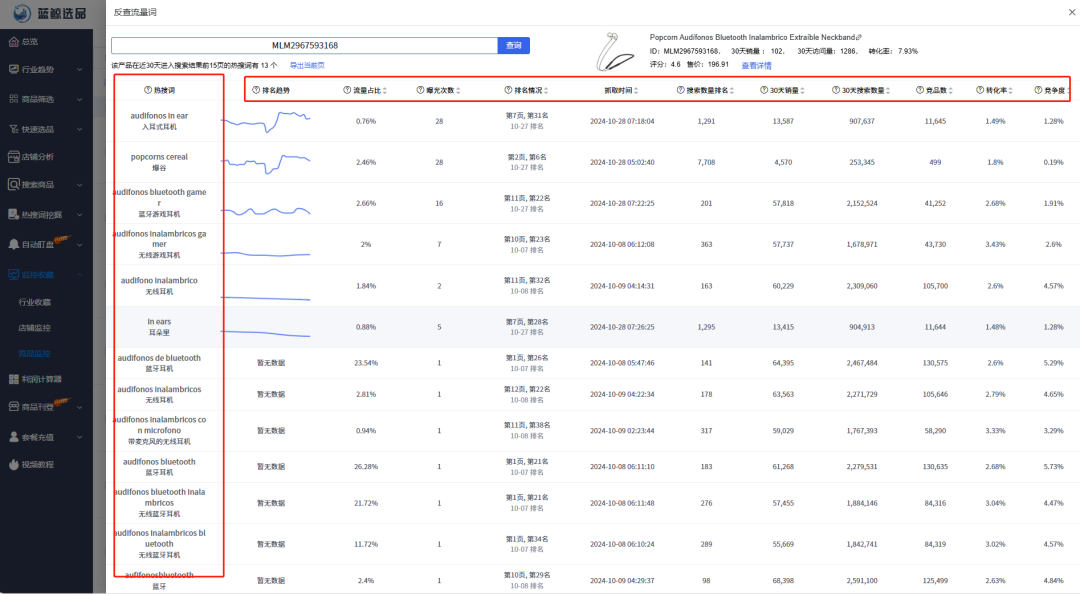Click the 视频教程 flame icon in sidebar
The height and width of the screenshot is (594, 1080).
tap(14, 464)
